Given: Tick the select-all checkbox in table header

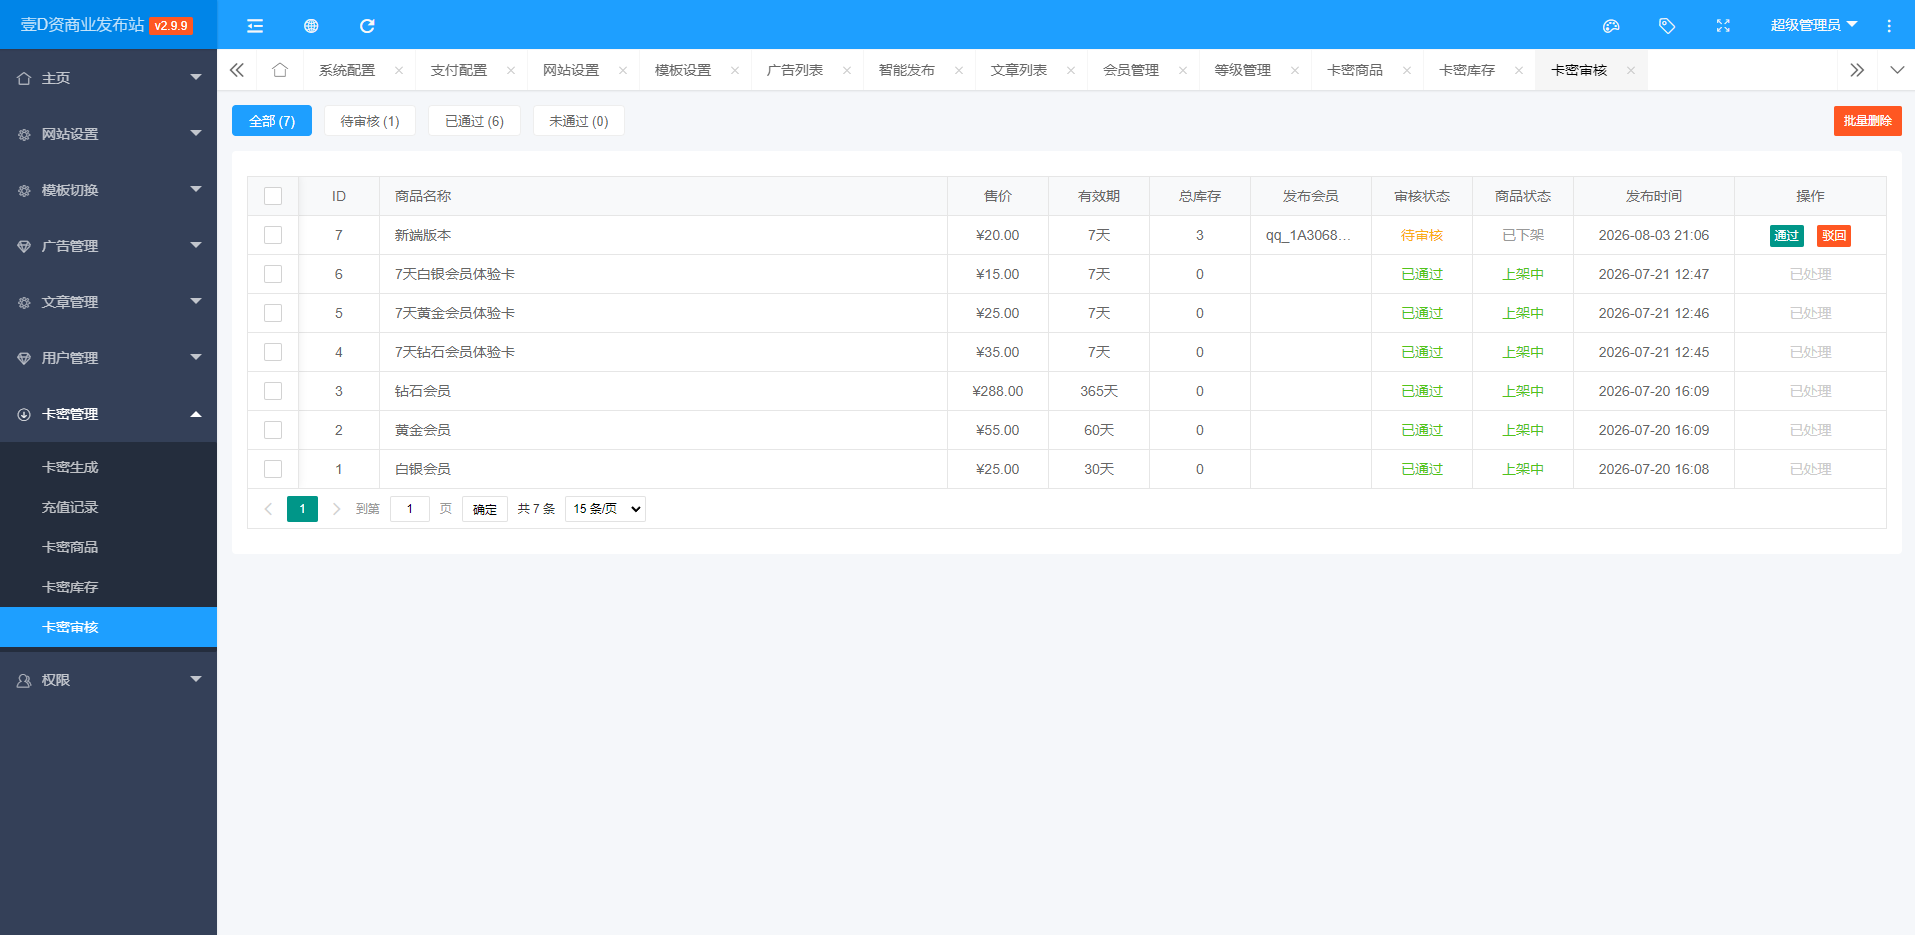Looking at the screenshot, I should point(273,196).
